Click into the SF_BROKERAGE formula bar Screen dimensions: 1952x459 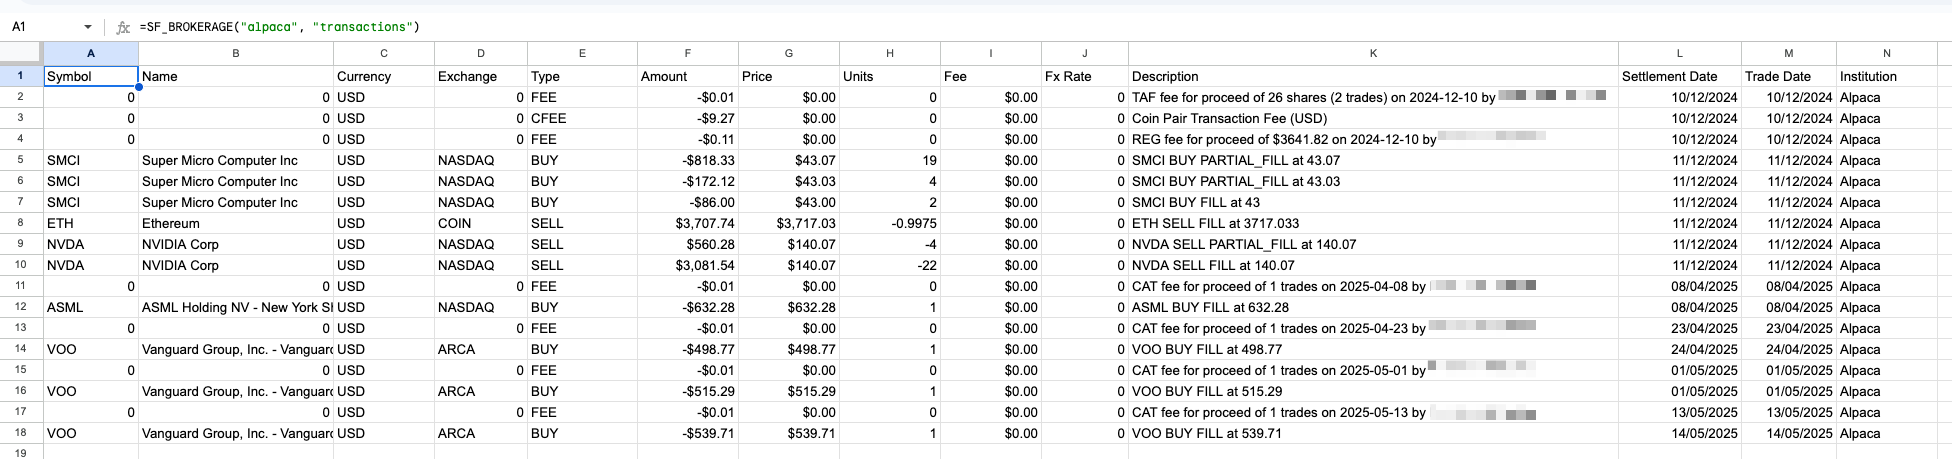(600, 27)
